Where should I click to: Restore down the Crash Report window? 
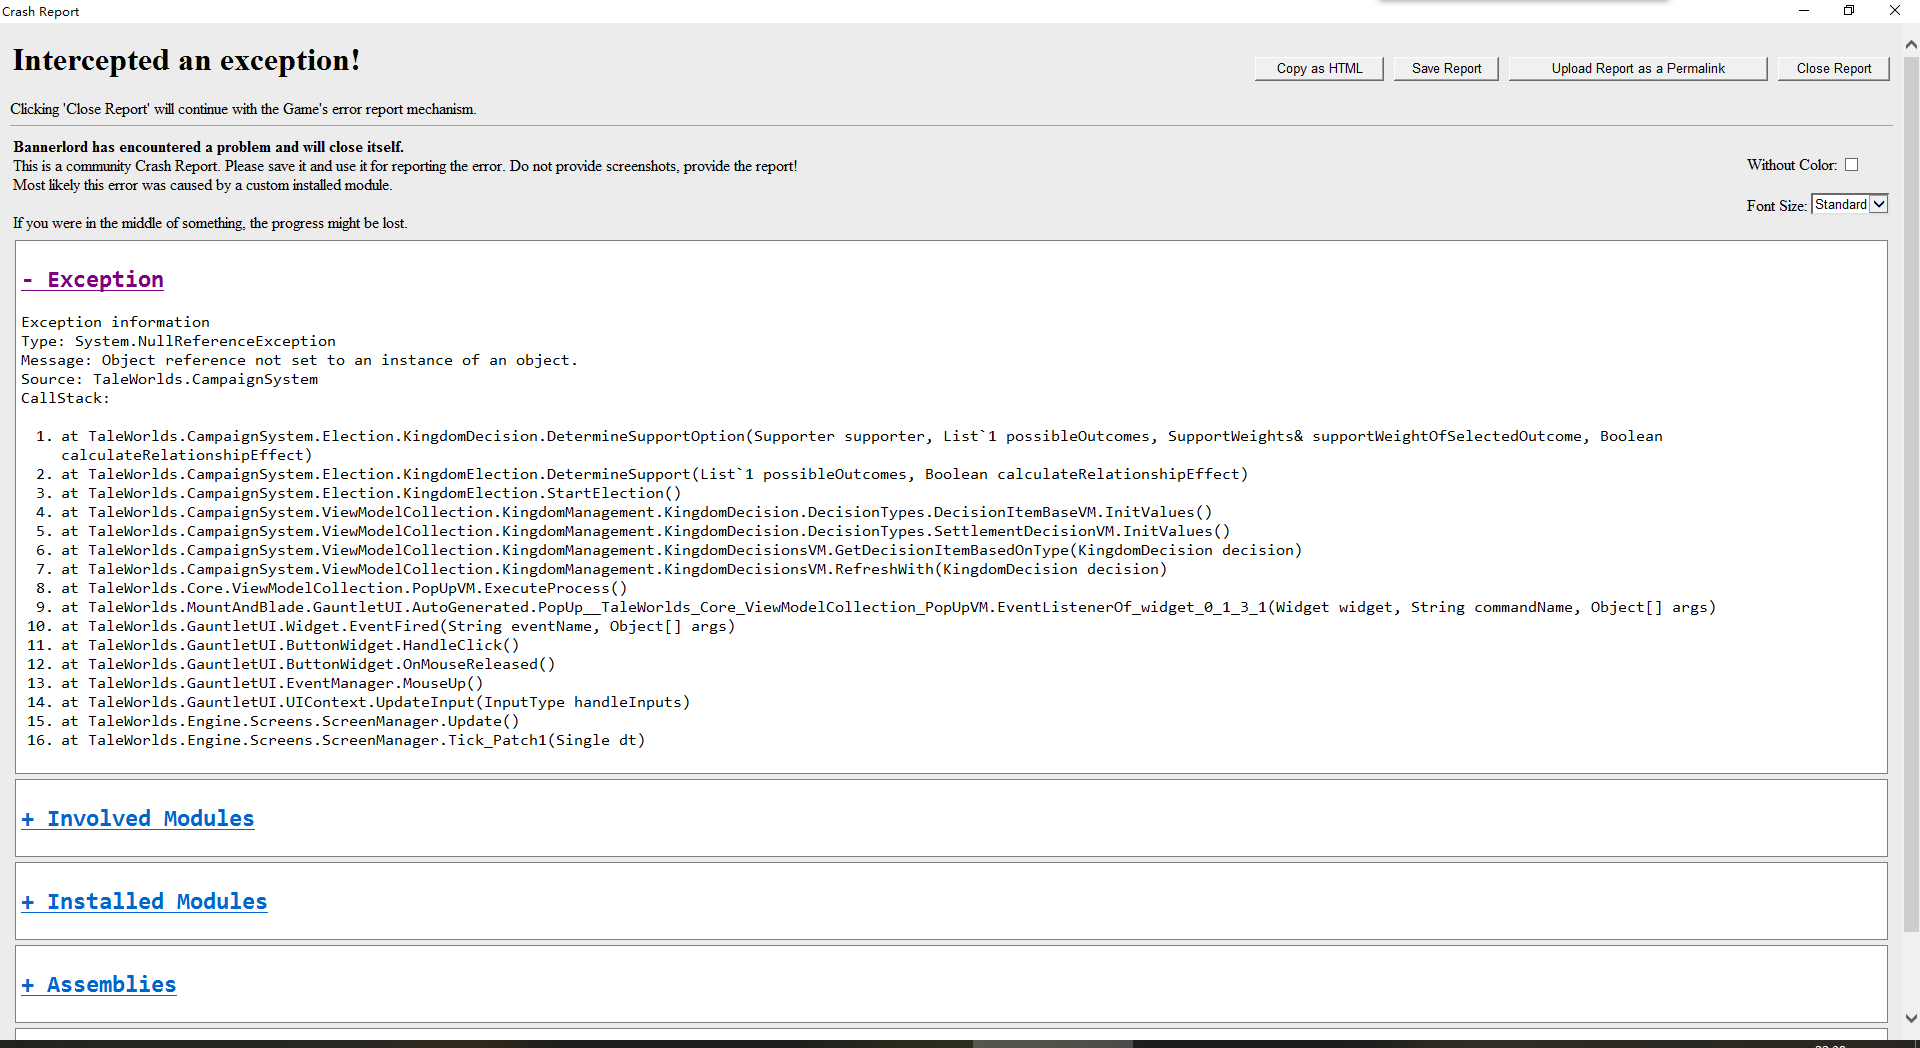(x=1849, y=11)
